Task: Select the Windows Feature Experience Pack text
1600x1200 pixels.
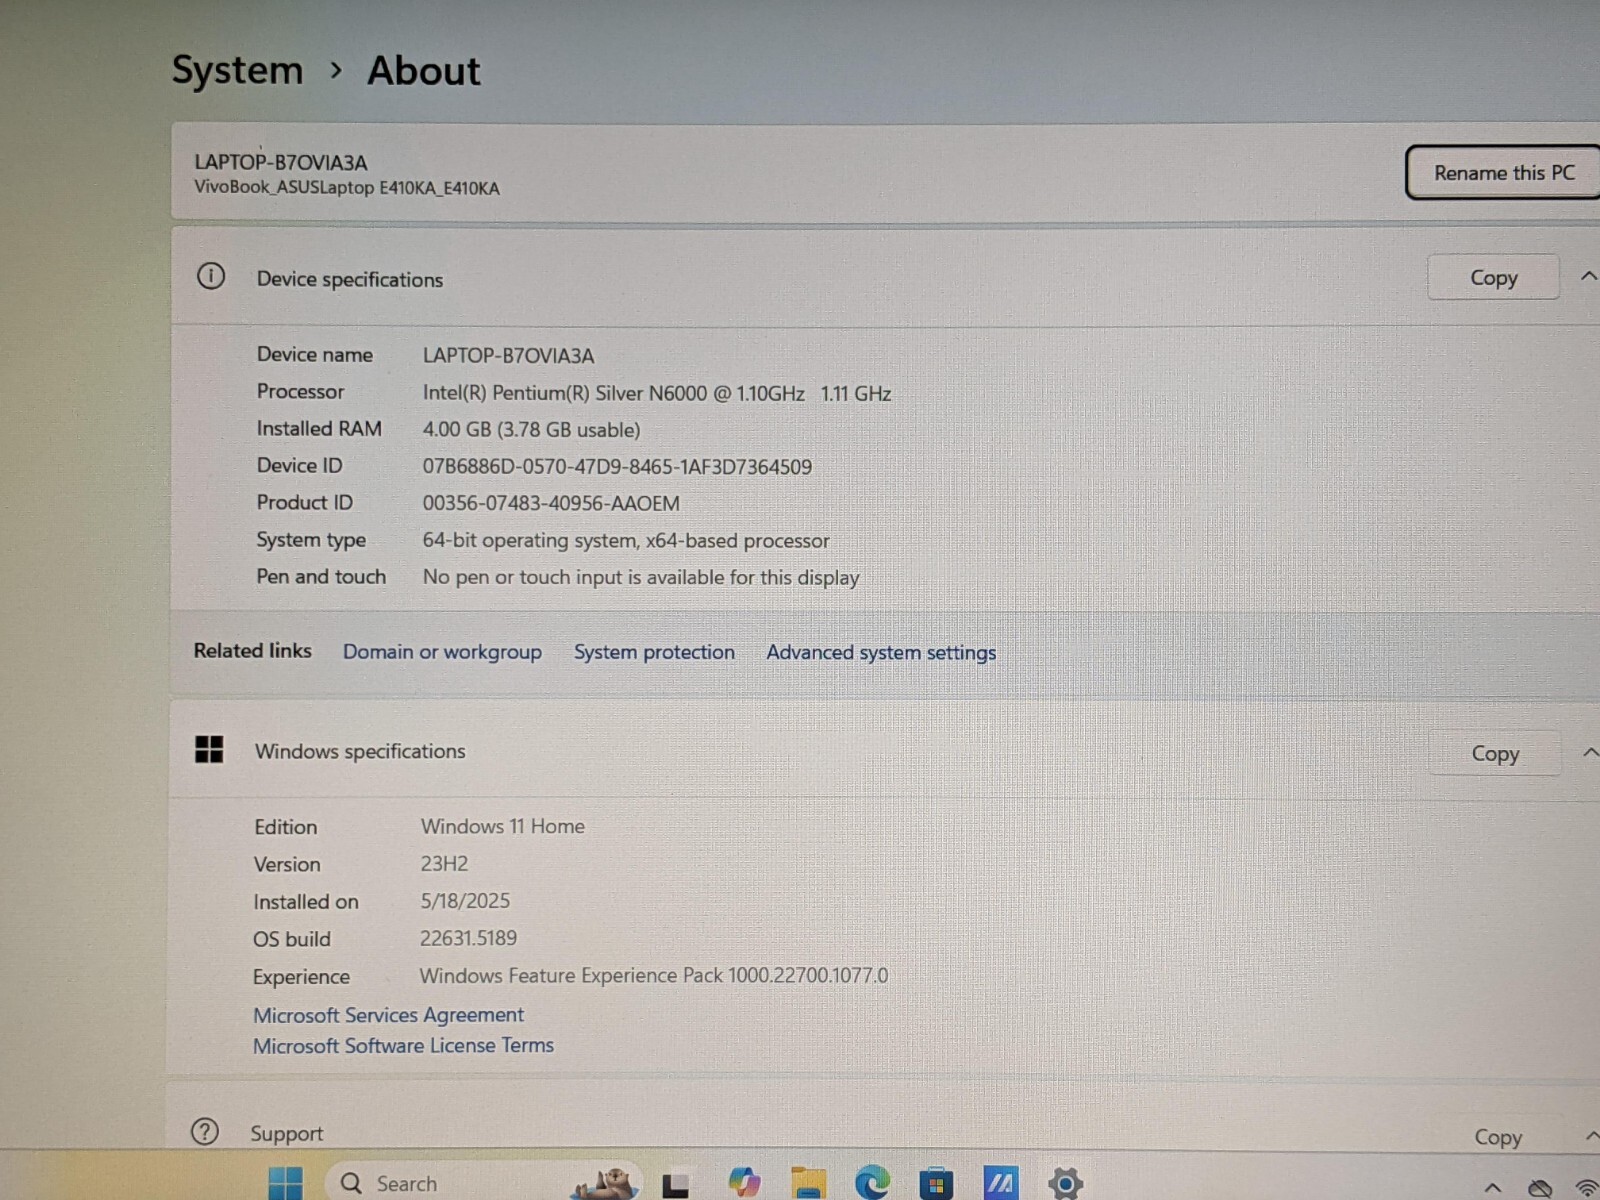Action: point(653,975)
